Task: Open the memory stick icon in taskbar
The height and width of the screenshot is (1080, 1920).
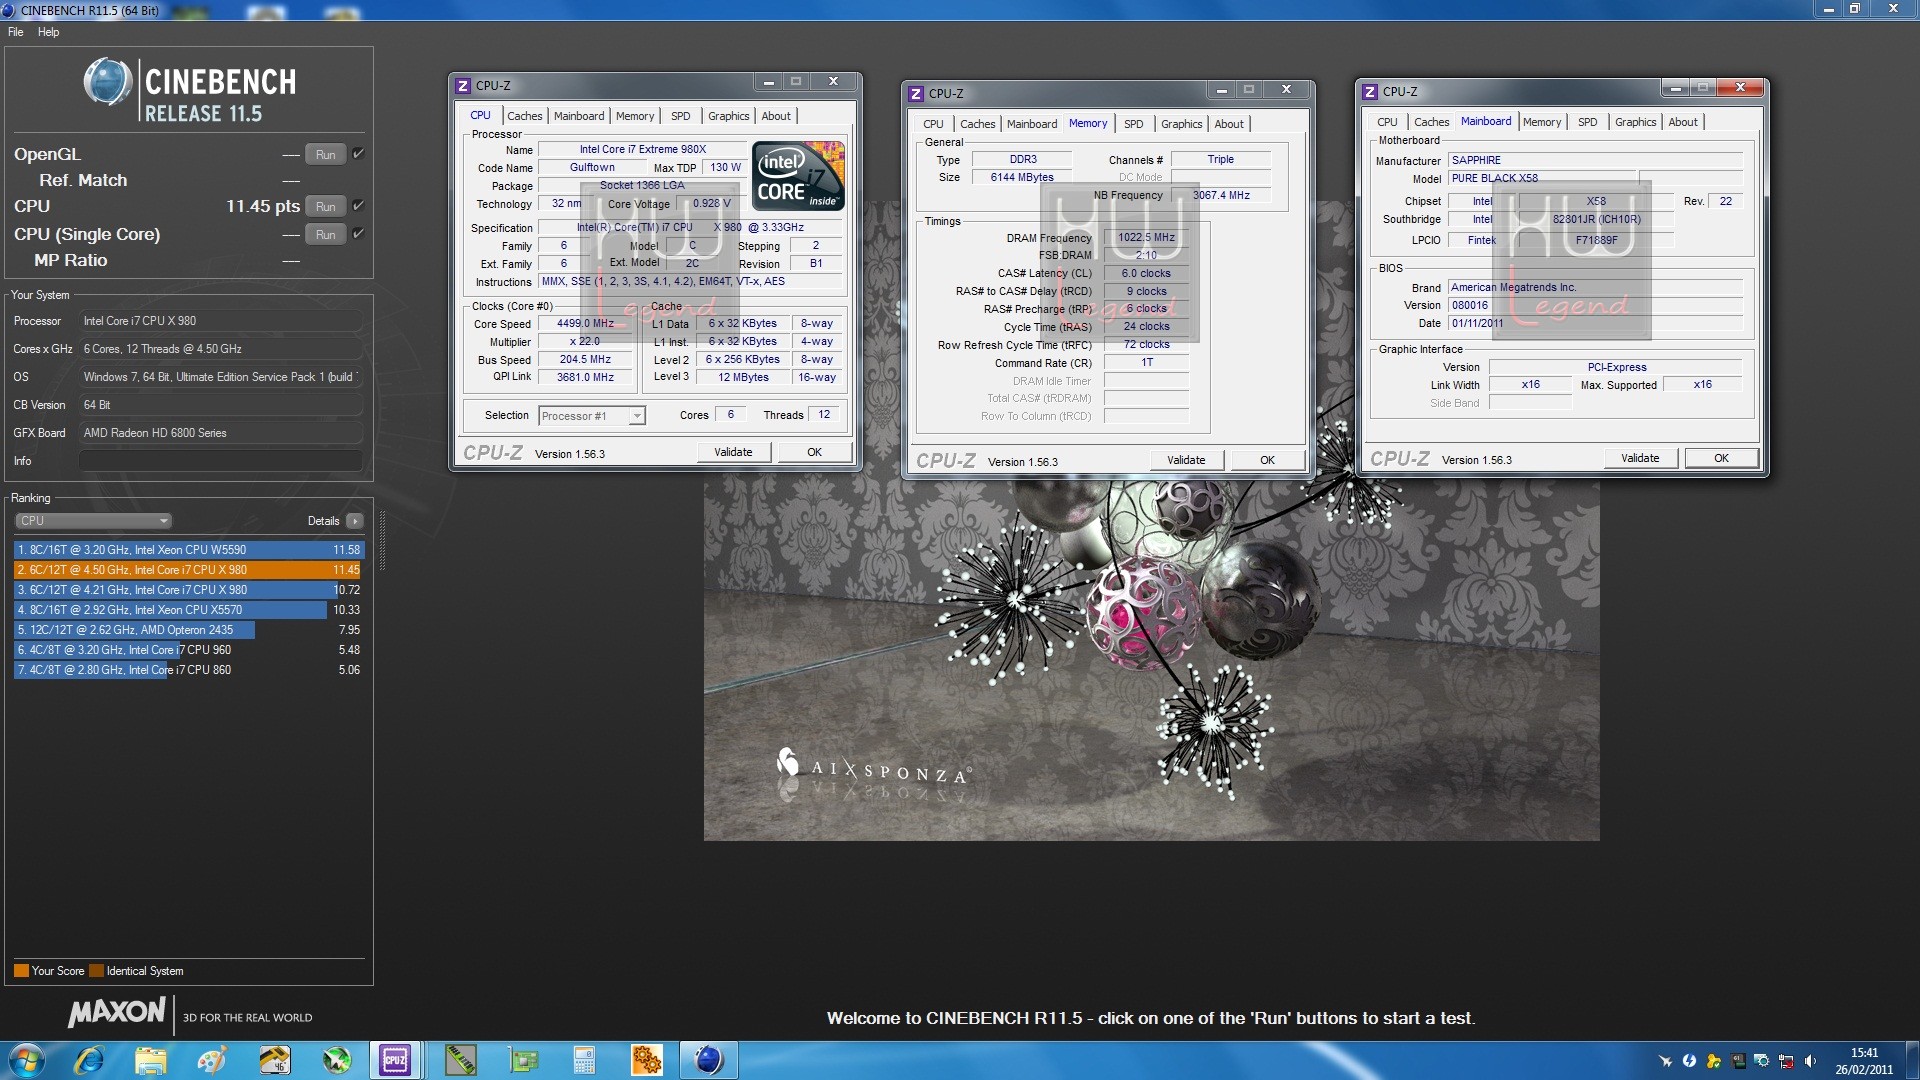Action: [460, 1060]
